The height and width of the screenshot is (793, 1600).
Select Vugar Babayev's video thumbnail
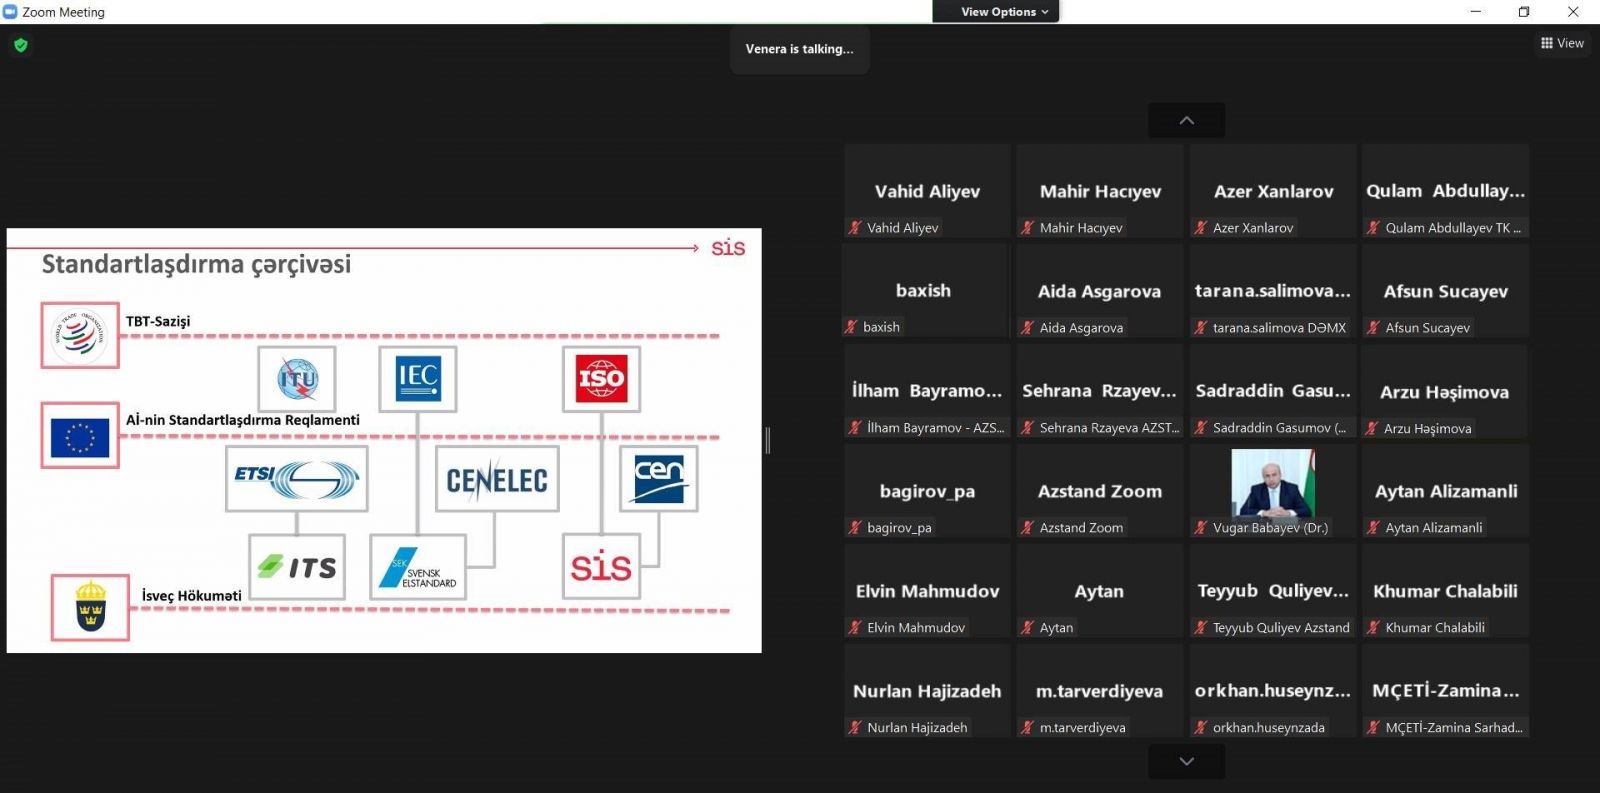pos(1272,484)
